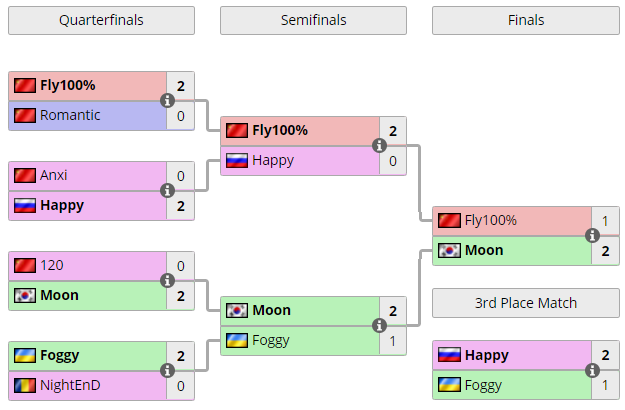Open info icon for Foggy vs NightEnD match
The image size is (625, 410).
point(167,371)
